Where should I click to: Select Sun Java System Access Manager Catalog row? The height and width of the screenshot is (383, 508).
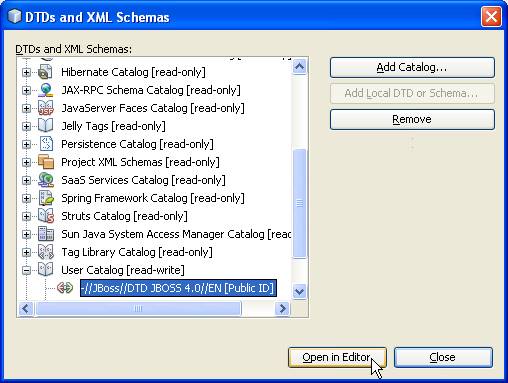[x=176, y=234]
